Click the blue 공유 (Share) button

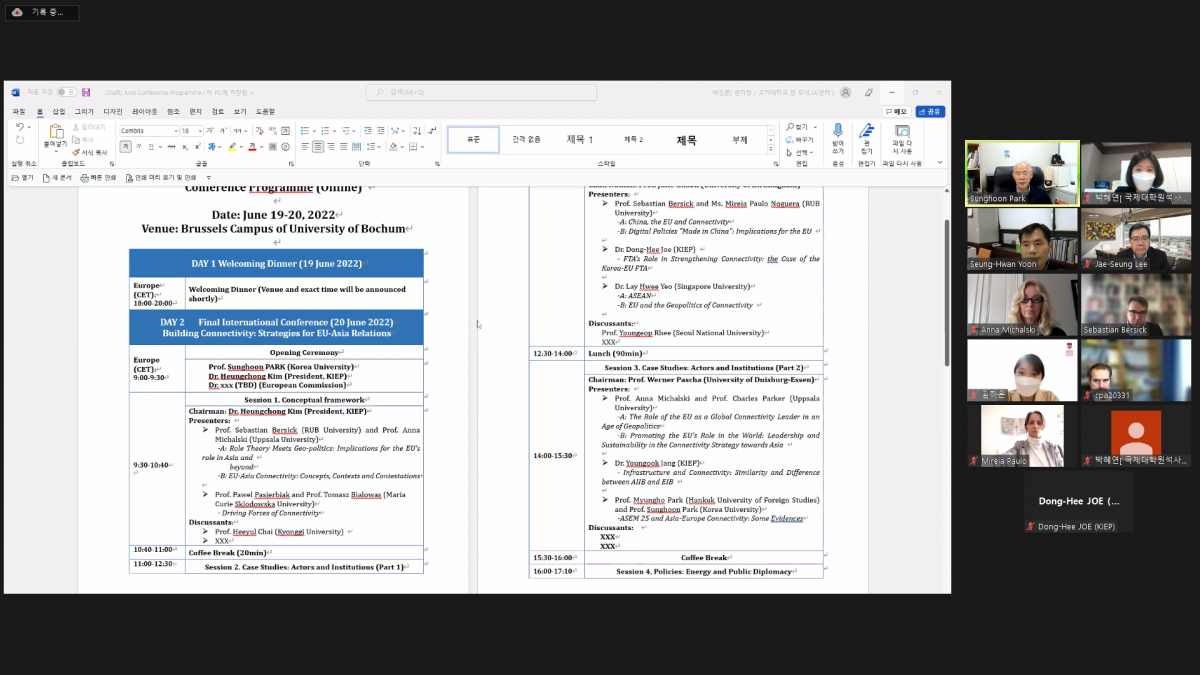pos(930,111)
